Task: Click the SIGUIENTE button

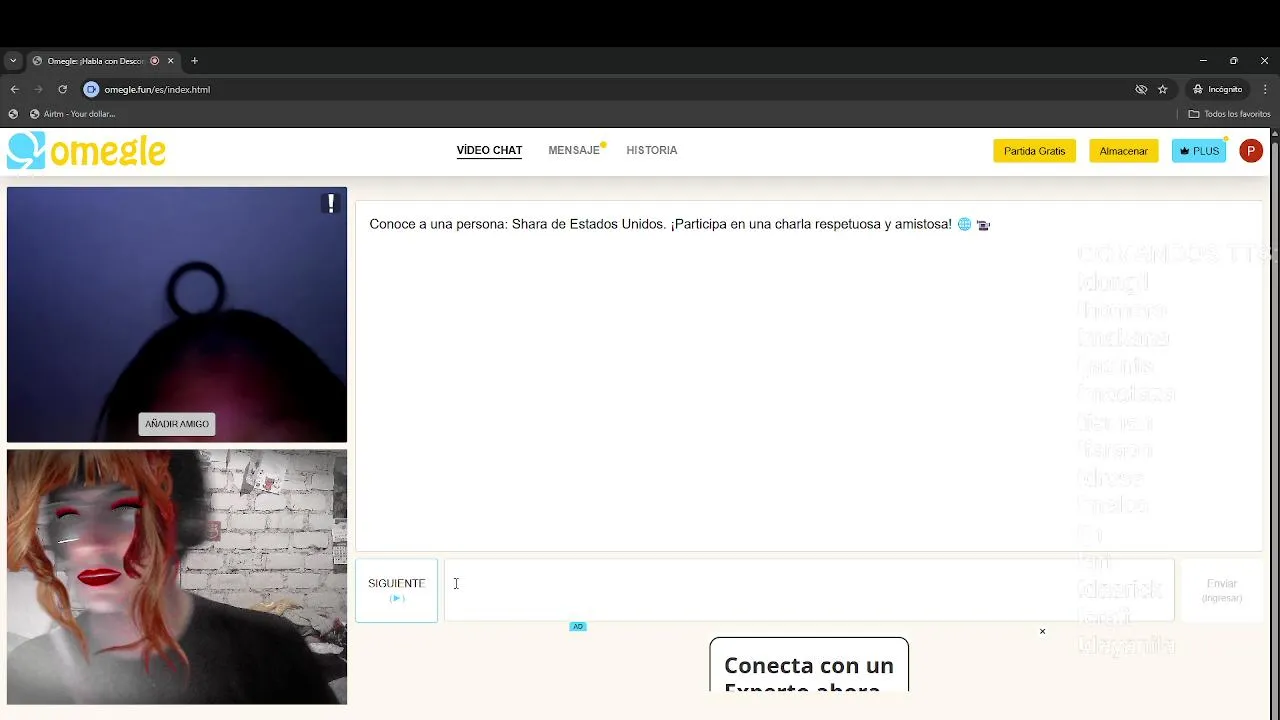Action: [x=396, y=590]
